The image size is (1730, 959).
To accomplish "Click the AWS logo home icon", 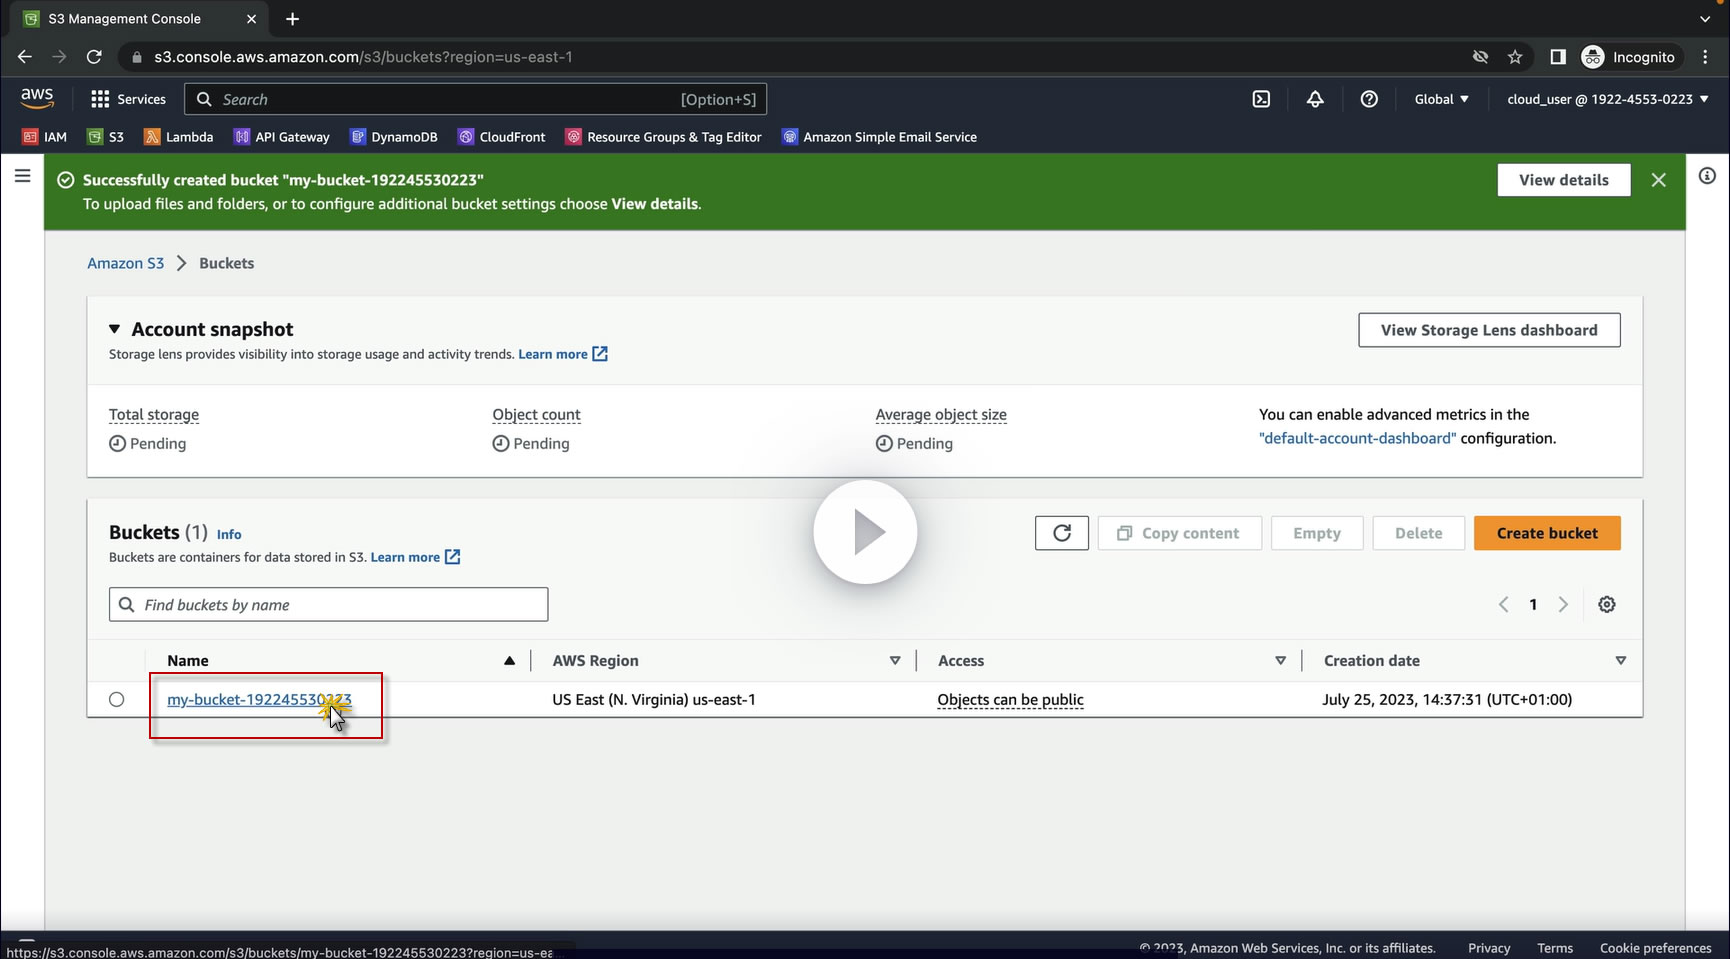I will (x=37, y=98).
